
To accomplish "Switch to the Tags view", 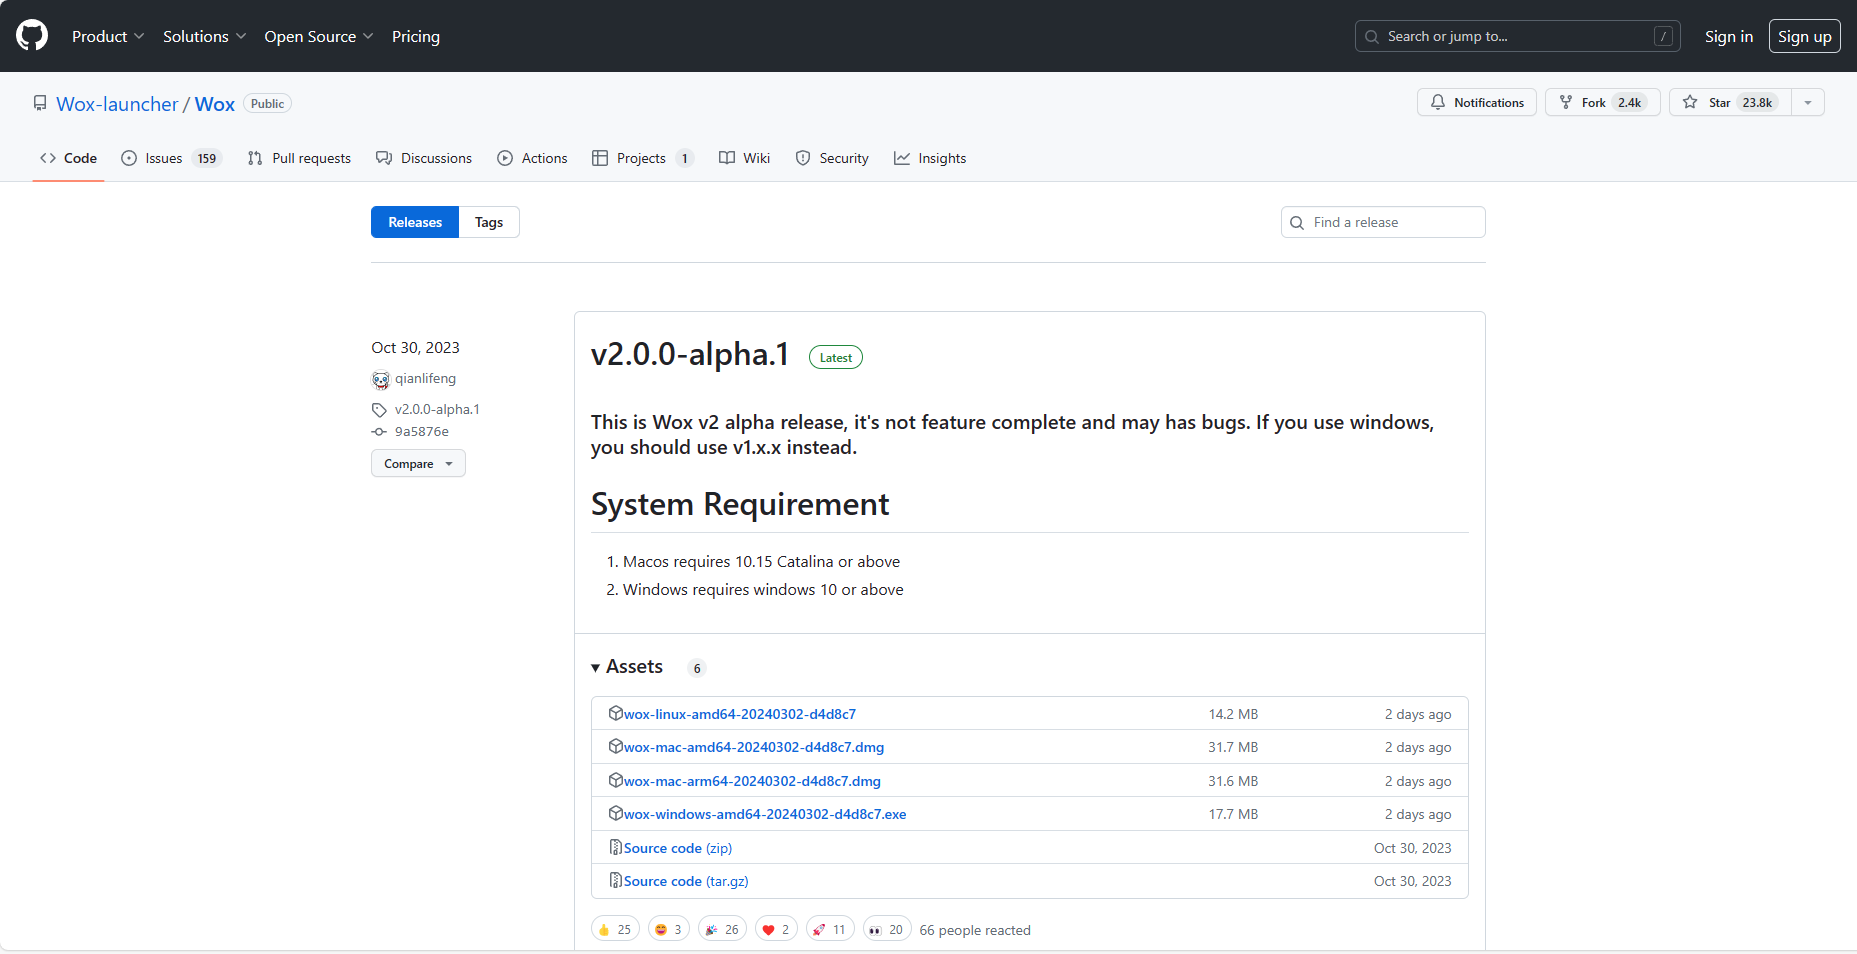I will coord(489,222).
